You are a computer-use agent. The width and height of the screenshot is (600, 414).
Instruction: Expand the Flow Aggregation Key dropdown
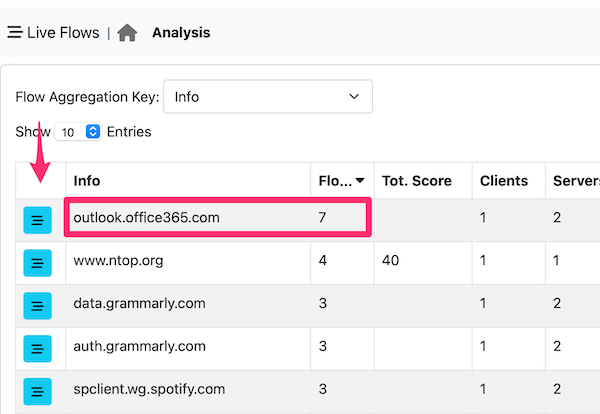pyautogui.click(x=267, y=96)
